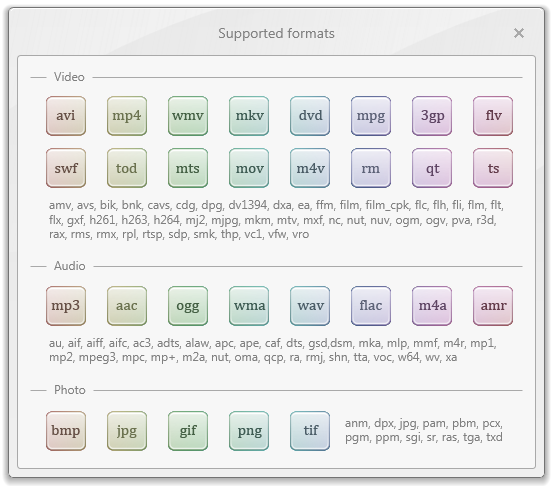Pick the dvd format tile

click(310, 116)
